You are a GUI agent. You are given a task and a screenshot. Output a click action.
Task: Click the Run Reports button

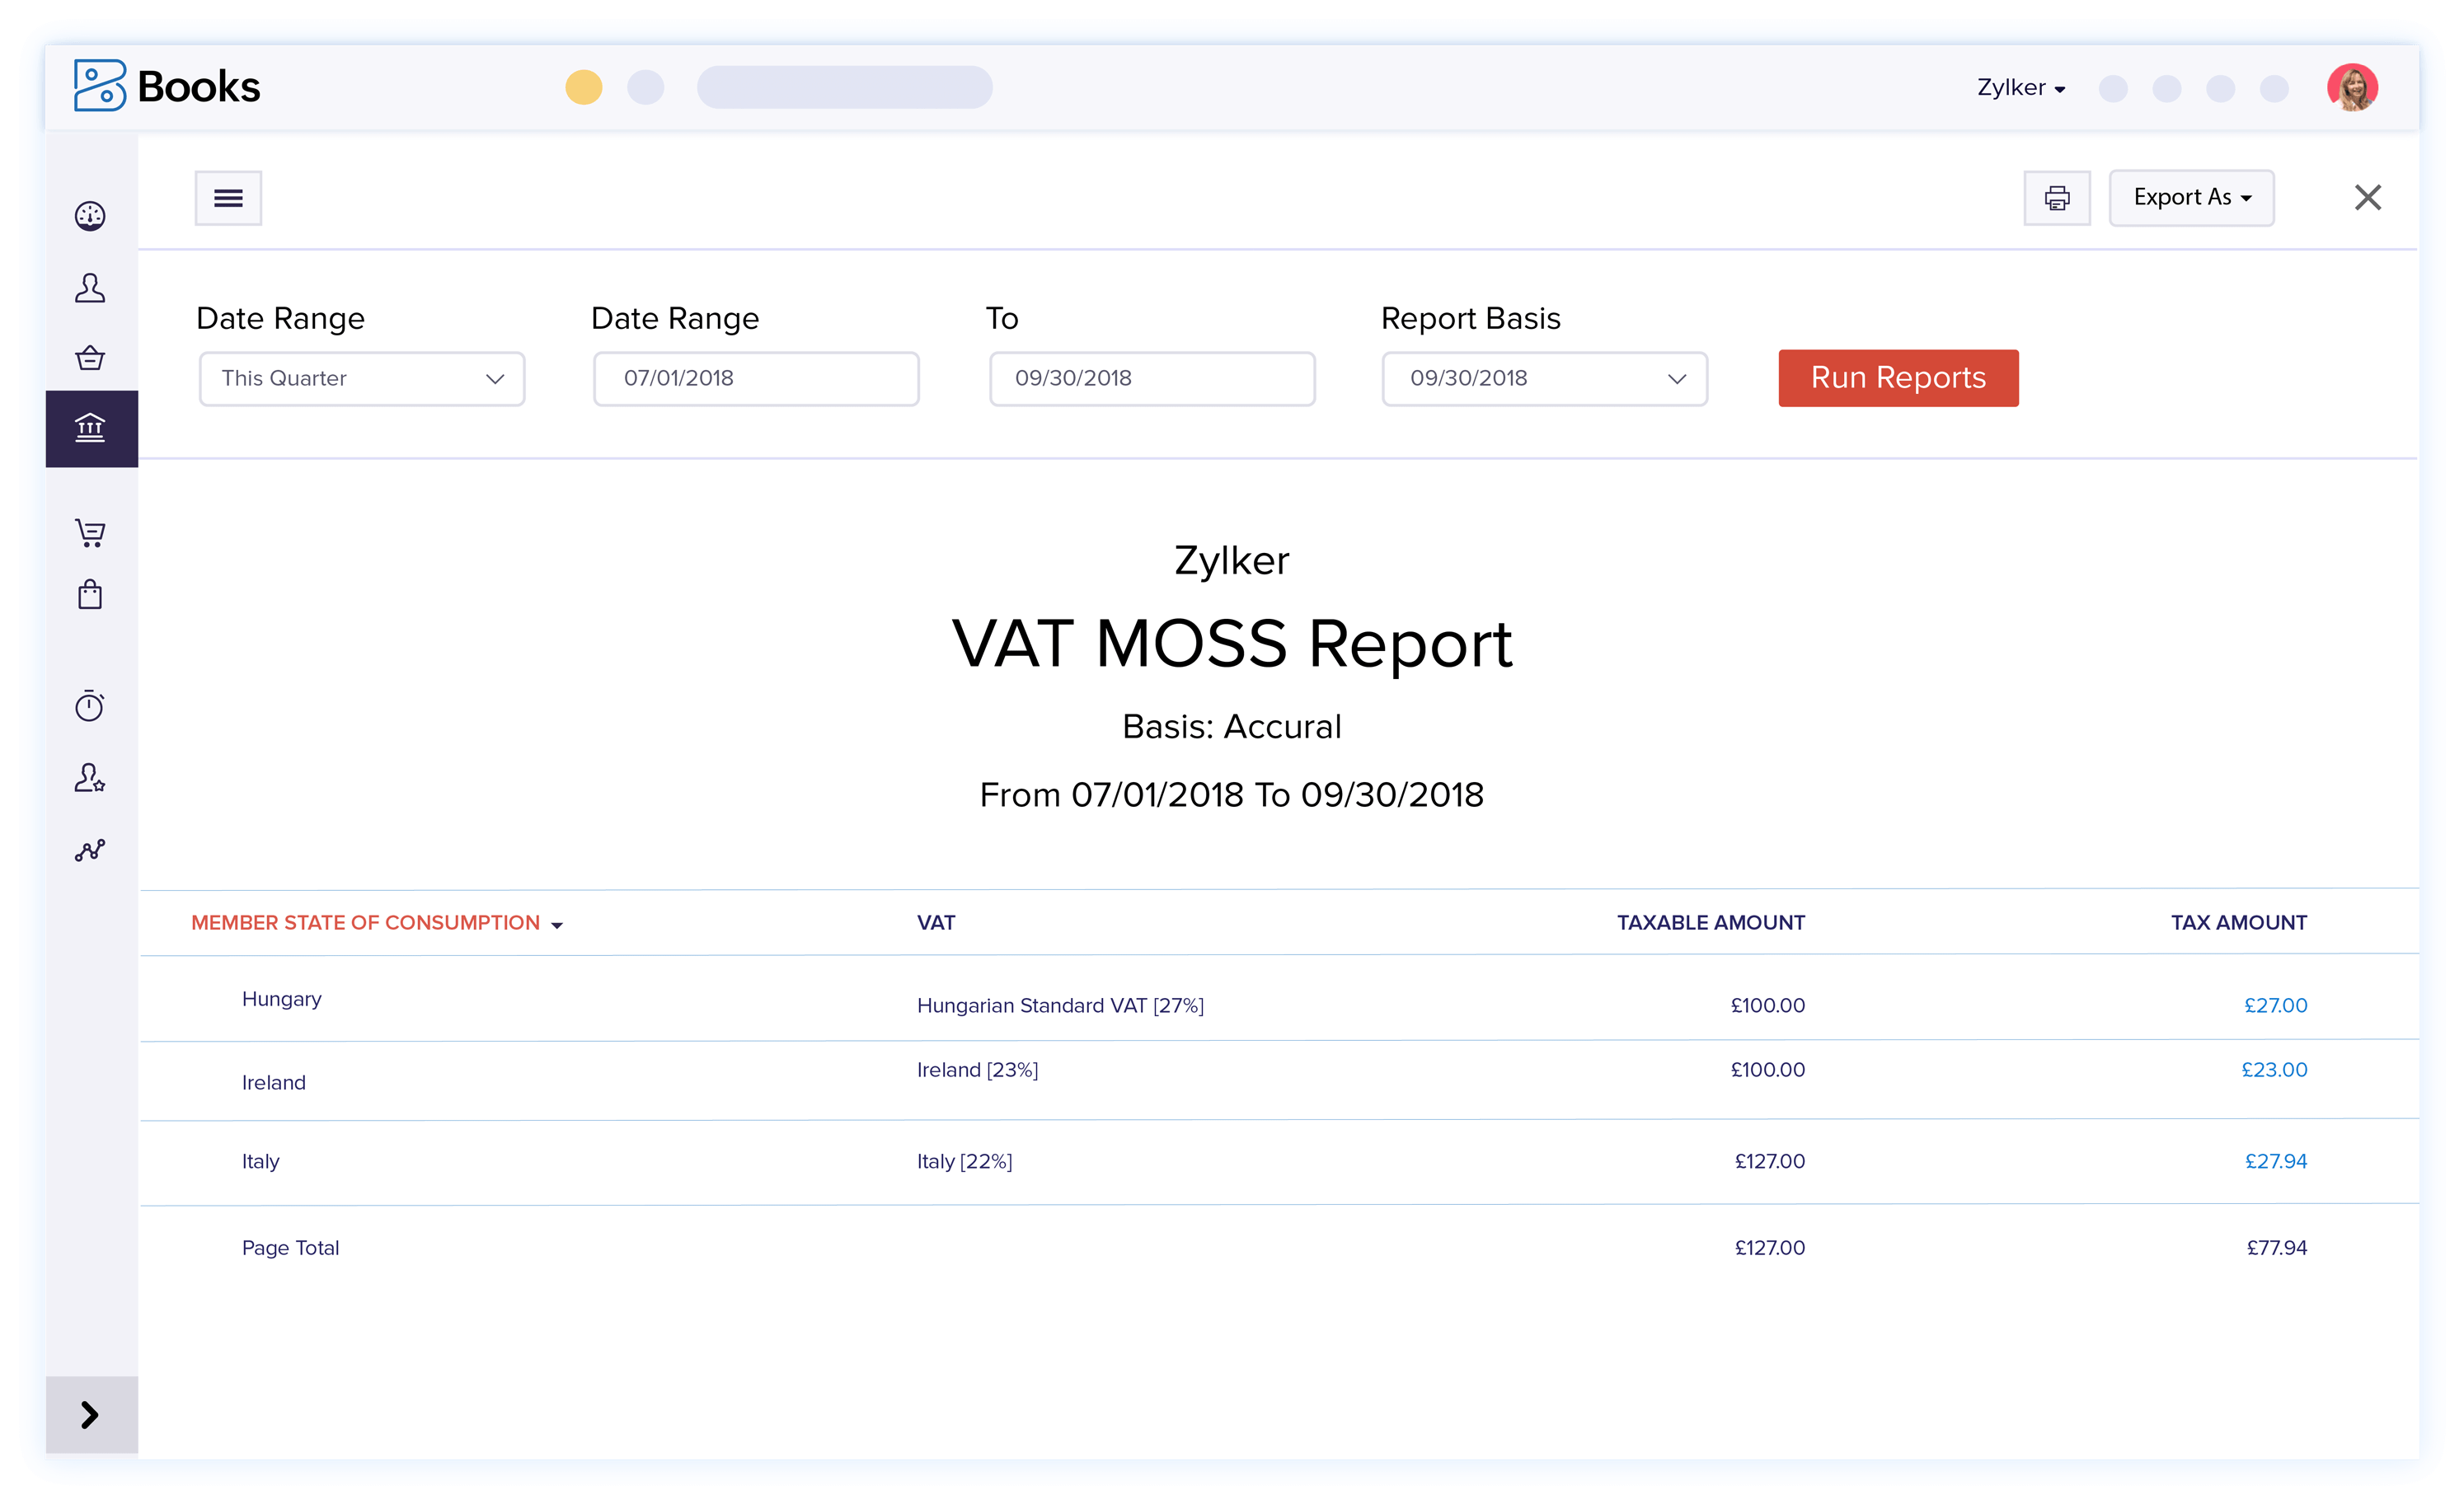pos(1897,378)
